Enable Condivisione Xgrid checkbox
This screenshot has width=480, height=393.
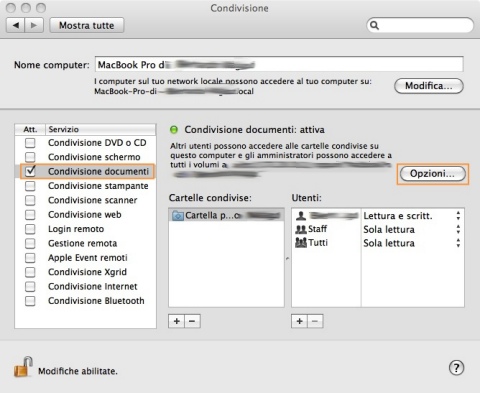(x=30, y=272)
